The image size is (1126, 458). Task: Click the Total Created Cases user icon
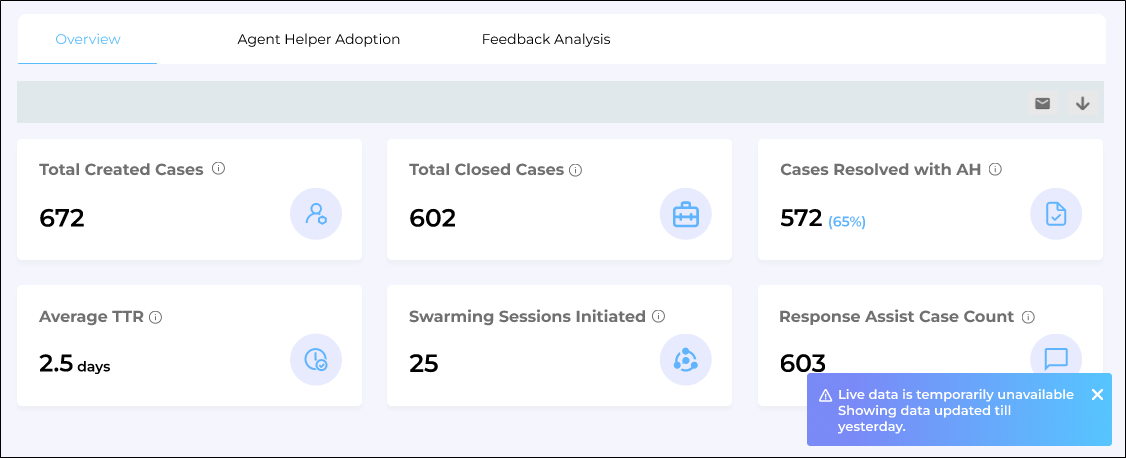point(316,214)
